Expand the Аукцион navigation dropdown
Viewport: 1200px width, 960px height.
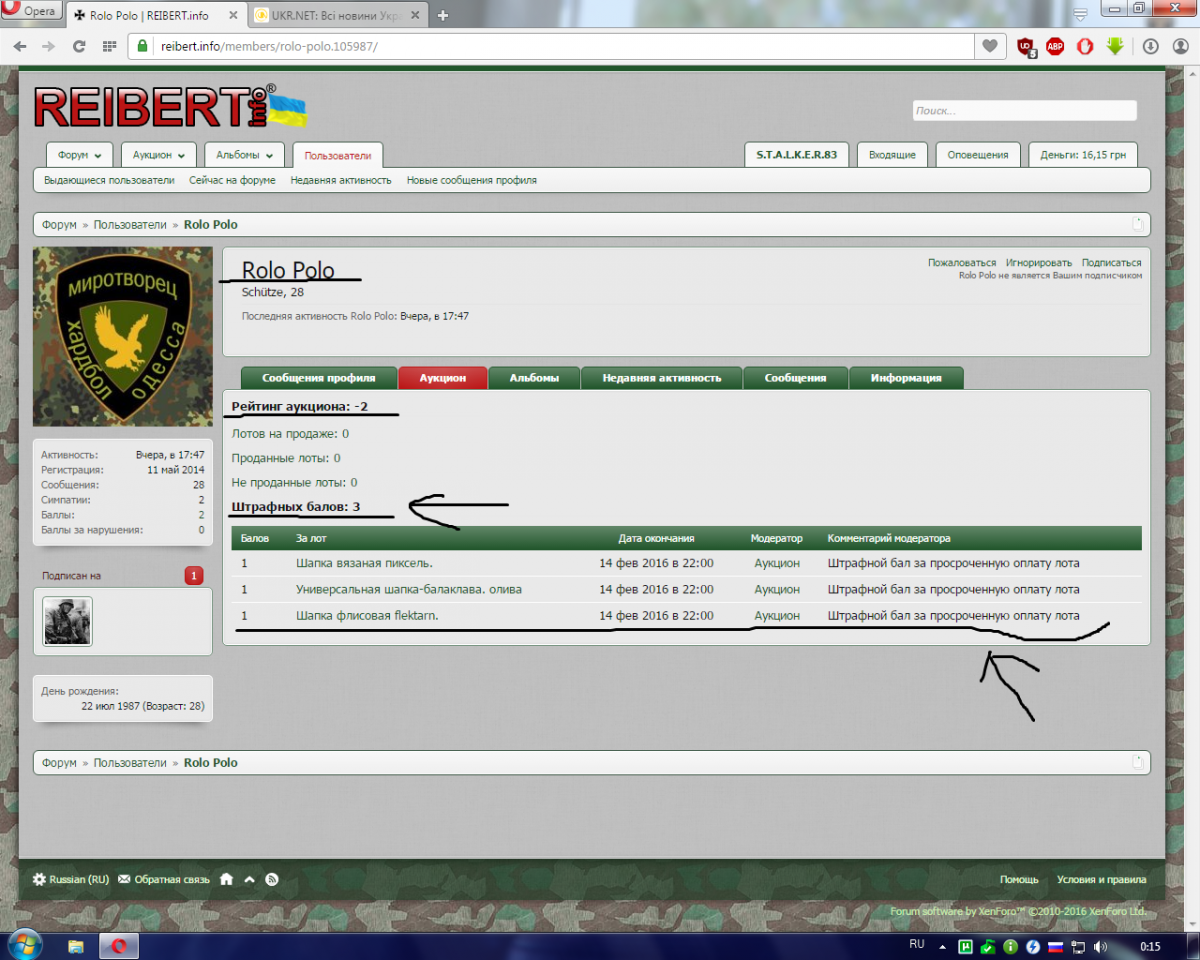pyautogui.click(x=159, y=156)
